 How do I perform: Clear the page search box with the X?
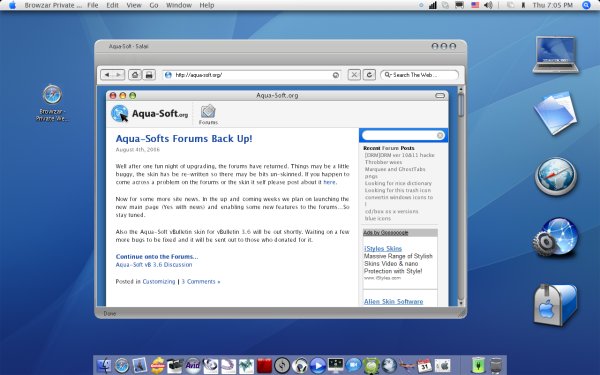tap(440, 135)
